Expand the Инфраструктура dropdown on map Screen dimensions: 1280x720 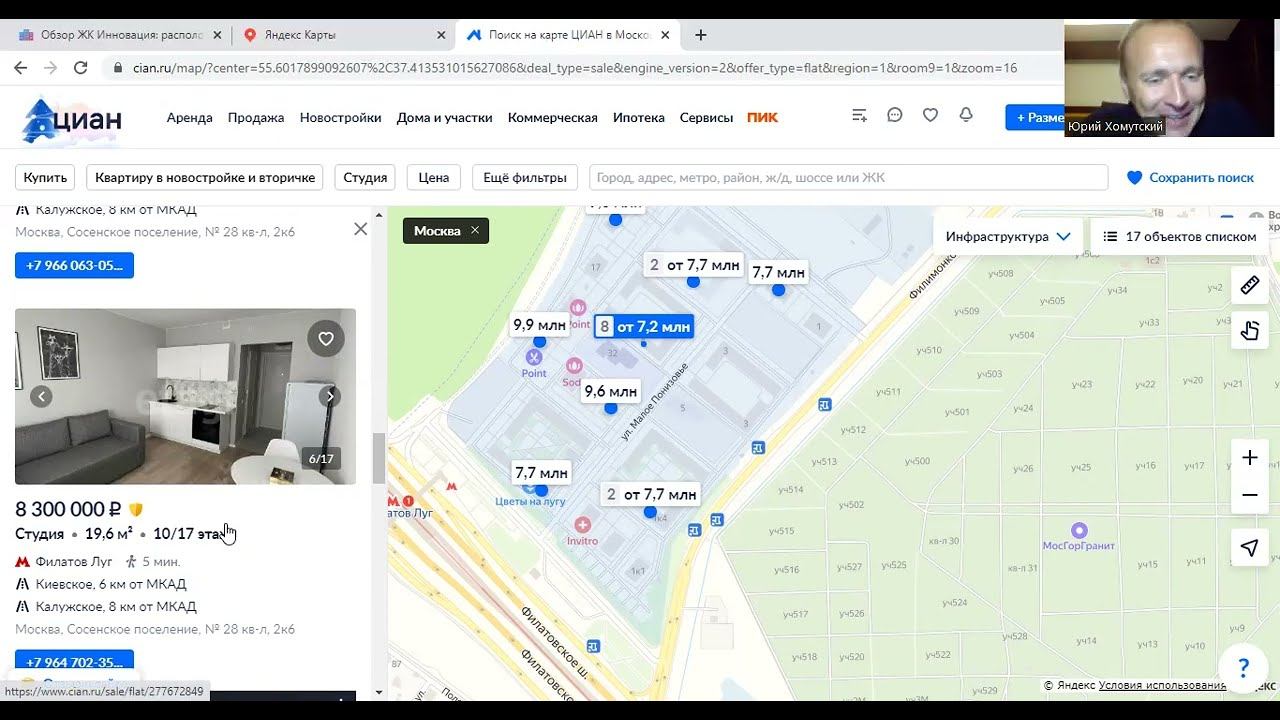tap(1008, 237)
